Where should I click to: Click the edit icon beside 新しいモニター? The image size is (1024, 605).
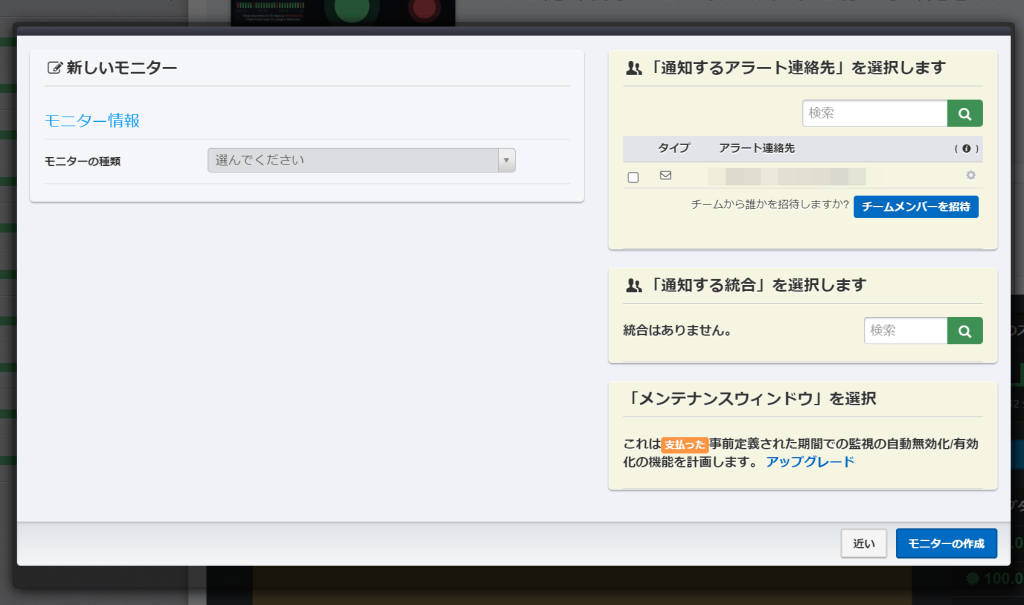point(54,69)
